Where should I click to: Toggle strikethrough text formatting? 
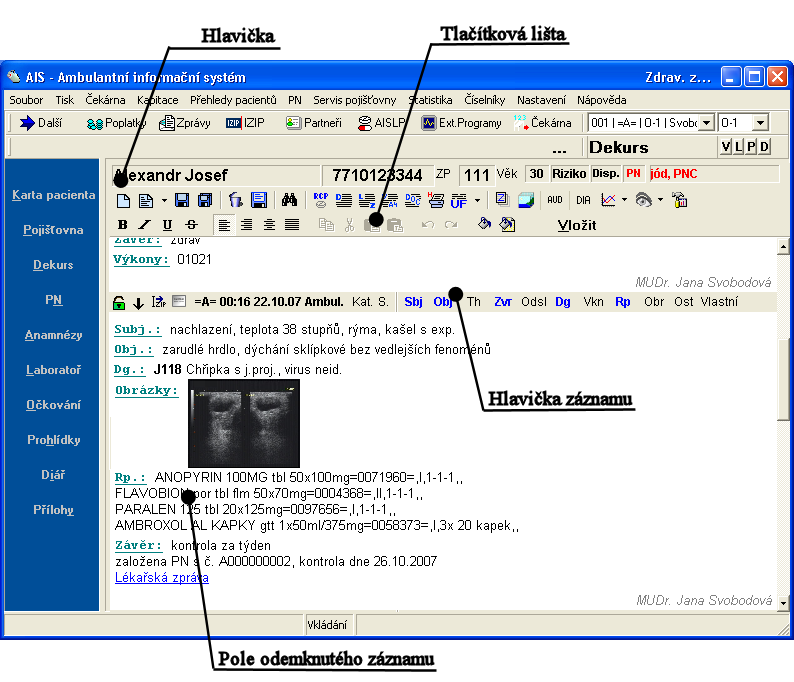[x=190, y=225]
